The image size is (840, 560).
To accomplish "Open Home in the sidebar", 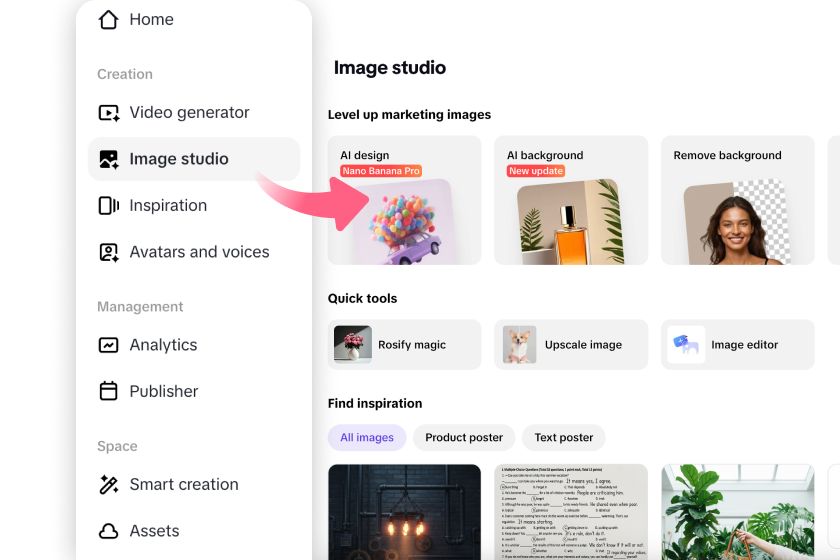I will pyautogui.click(x=152, y=19).
